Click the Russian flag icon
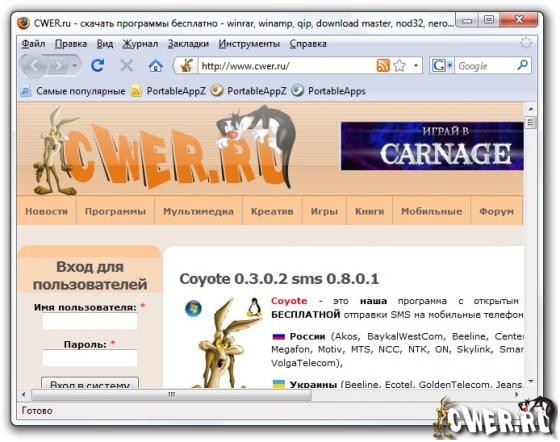 click(279, 336)
